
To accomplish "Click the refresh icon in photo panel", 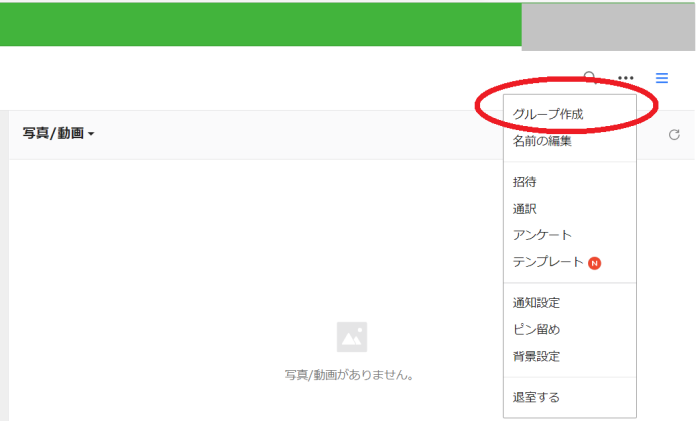I will (x=674, y=135).
